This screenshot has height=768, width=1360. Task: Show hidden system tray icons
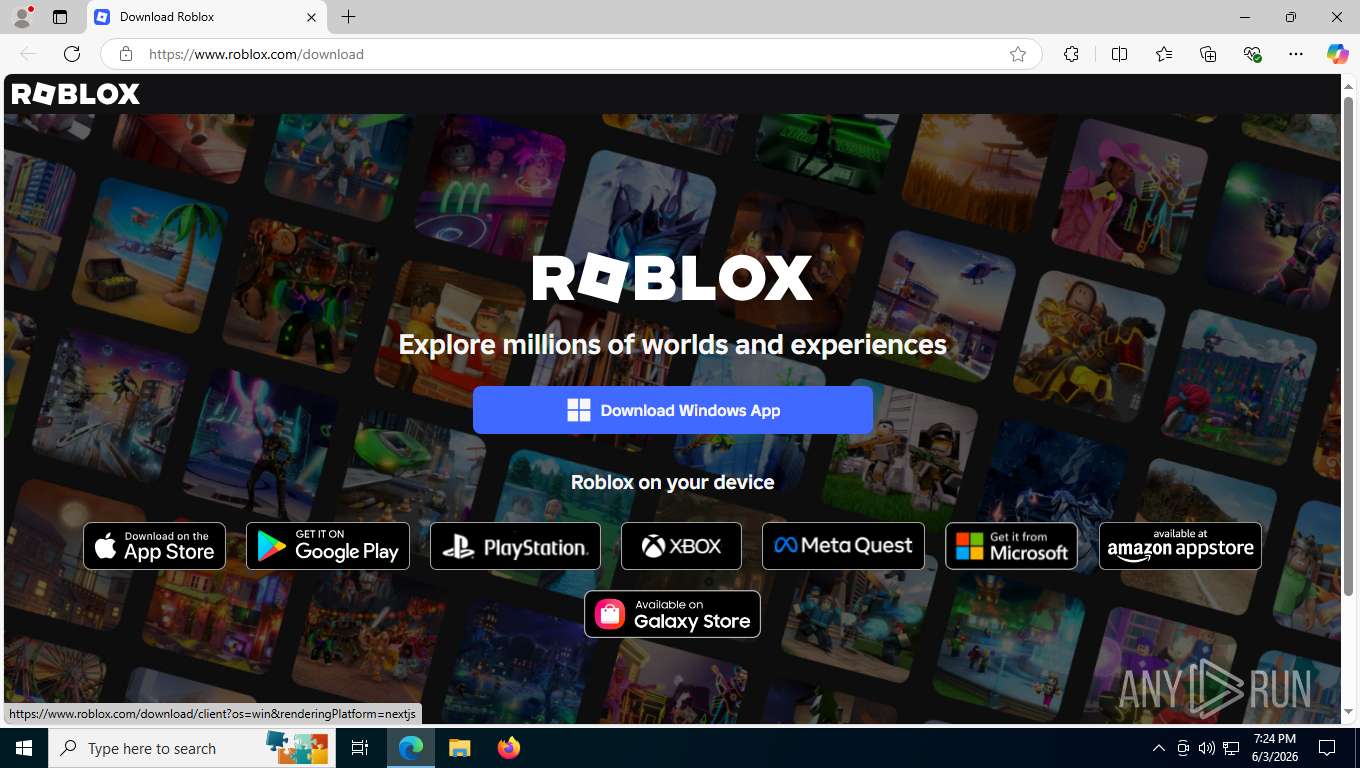pos(1159,748)
